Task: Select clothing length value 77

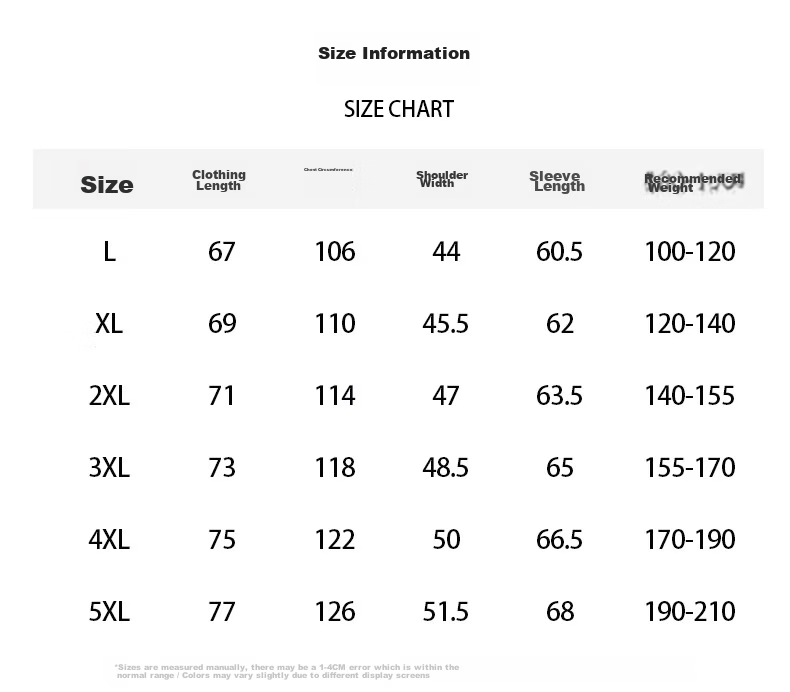Action: (x=222, y=612)
